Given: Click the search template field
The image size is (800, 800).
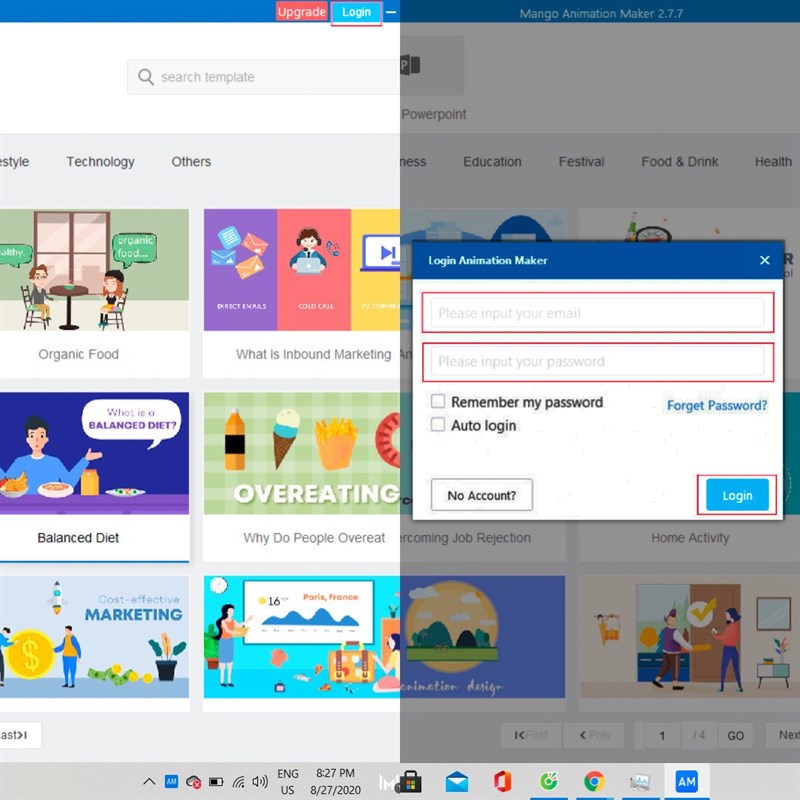Looking at the screenshot, I should click(263, 77).
